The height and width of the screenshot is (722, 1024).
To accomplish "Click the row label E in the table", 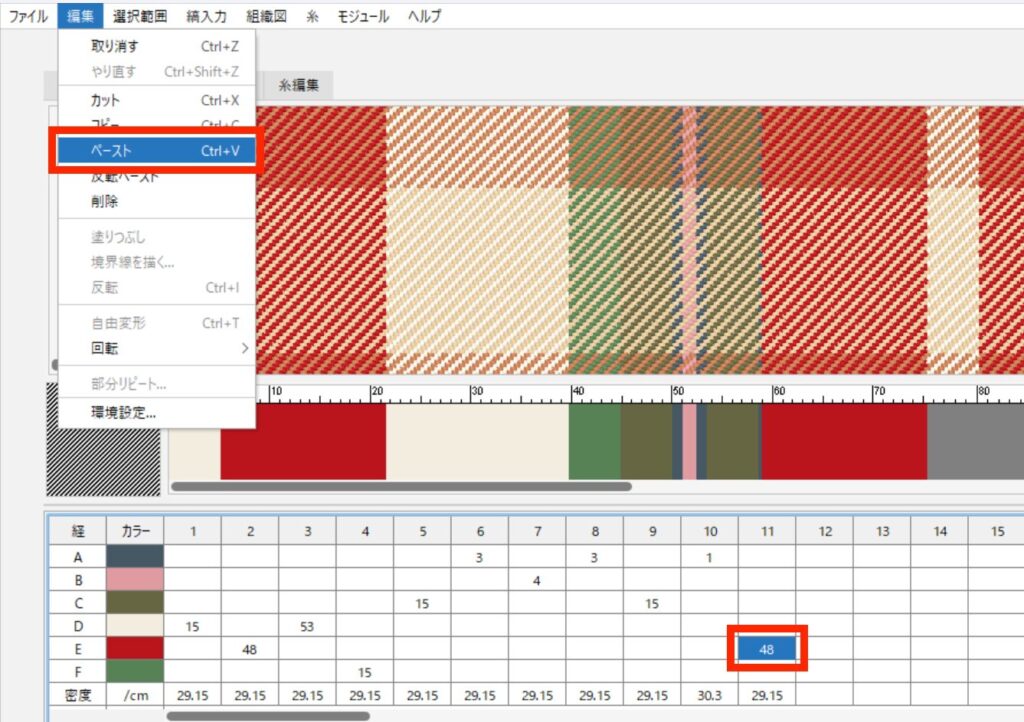I will point(78,649).
